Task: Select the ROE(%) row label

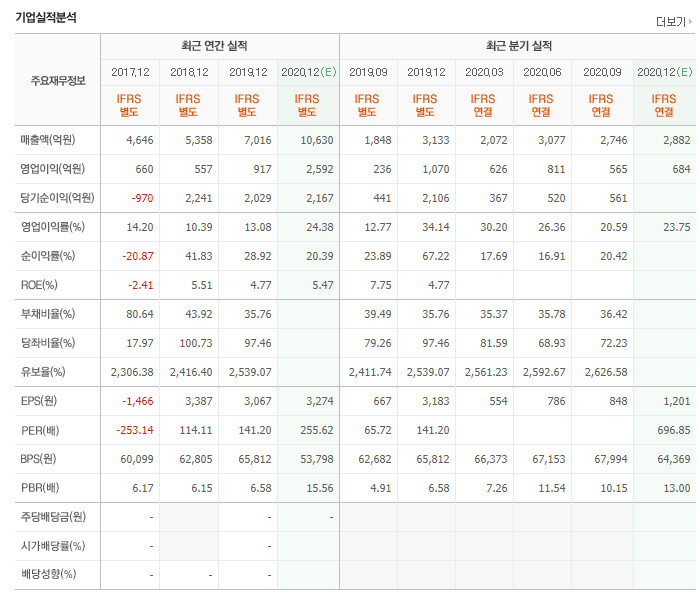Action: [x=39, y=285]
